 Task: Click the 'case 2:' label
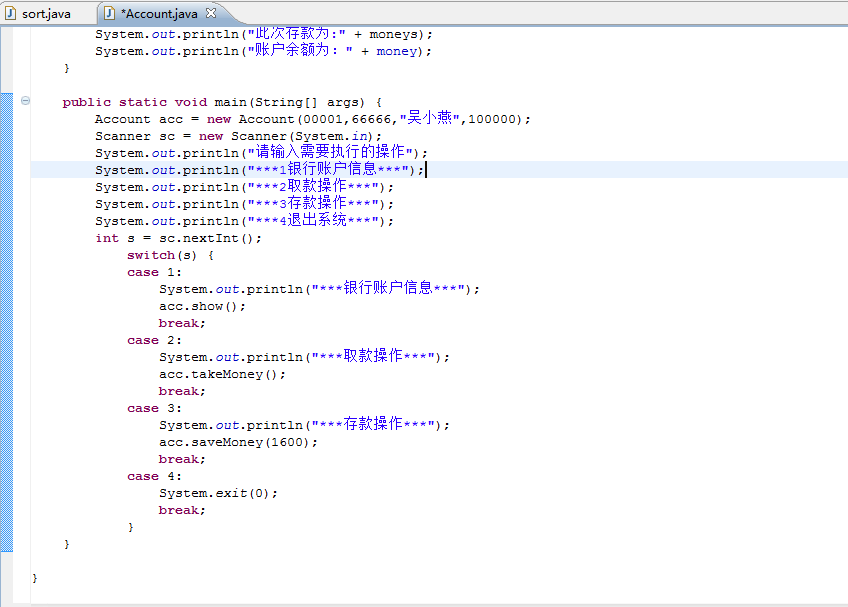155,341
